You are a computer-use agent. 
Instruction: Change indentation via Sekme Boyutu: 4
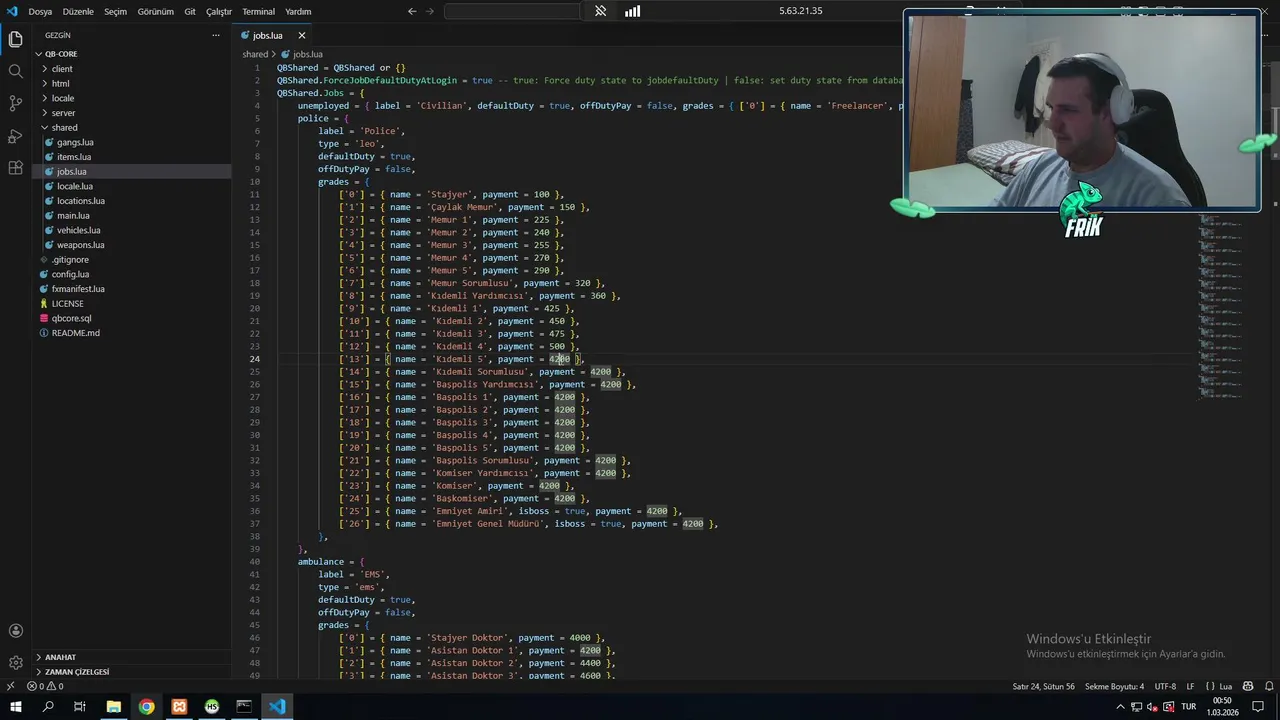1114,686
